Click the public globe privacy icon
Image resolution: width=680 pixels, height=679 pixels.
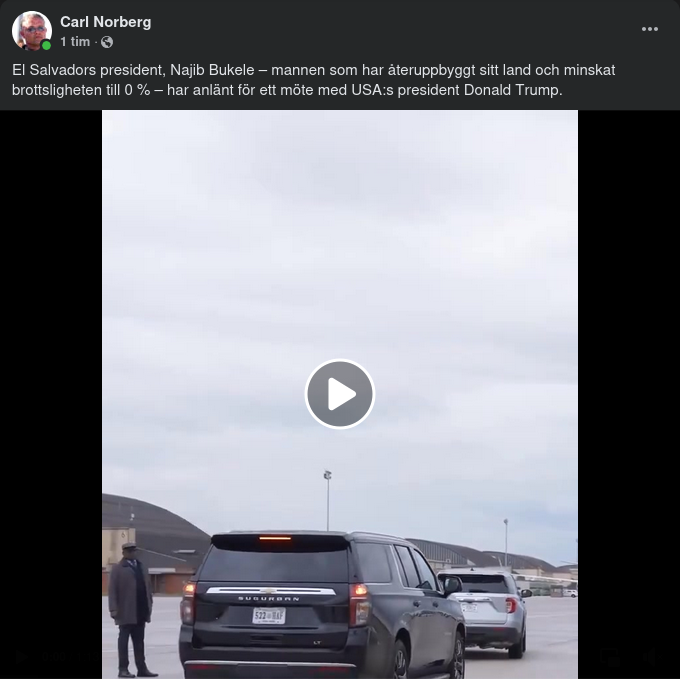(107, 42)
